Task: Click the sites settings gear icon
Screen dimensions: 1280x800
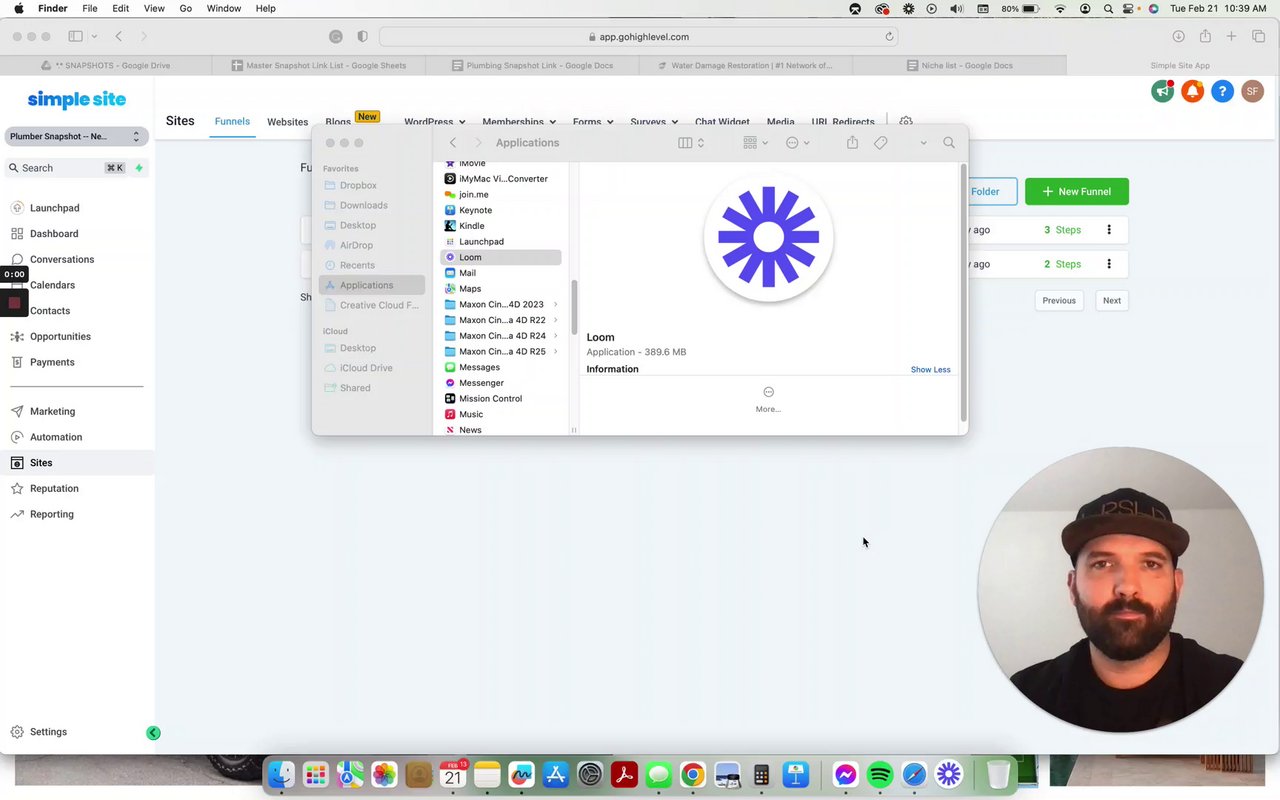Action: [x=905, y=122]
